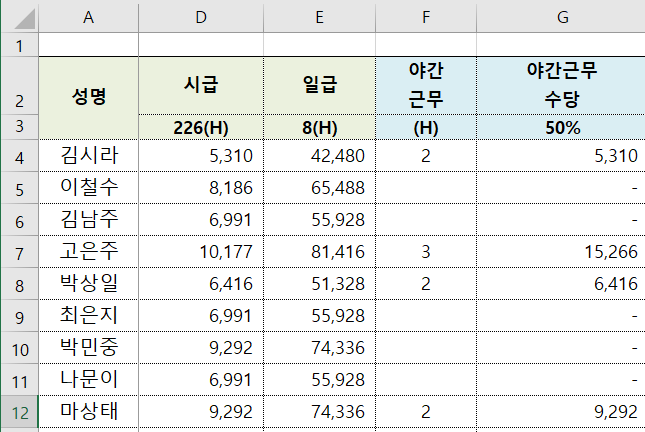Screen dimensions: 645x432
Task: Click daily wage 74,336 in 마상태 row
Action: 319,411
